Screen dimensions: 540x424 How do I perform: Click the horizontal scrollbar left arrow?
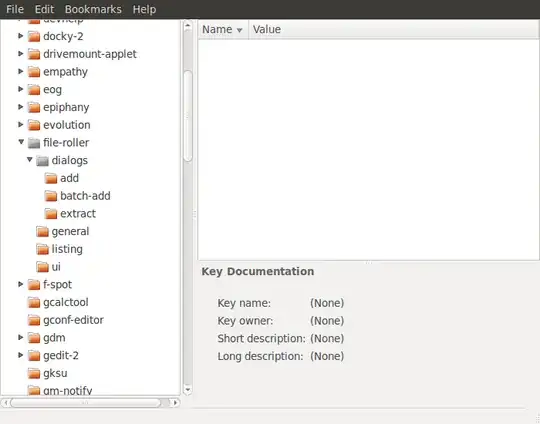5,402
